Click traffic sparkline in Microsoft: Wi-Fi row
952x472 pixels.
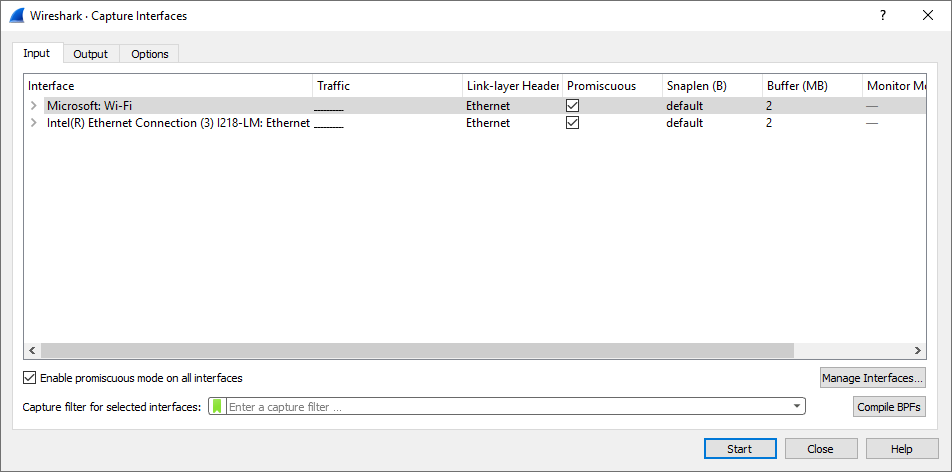329,108
